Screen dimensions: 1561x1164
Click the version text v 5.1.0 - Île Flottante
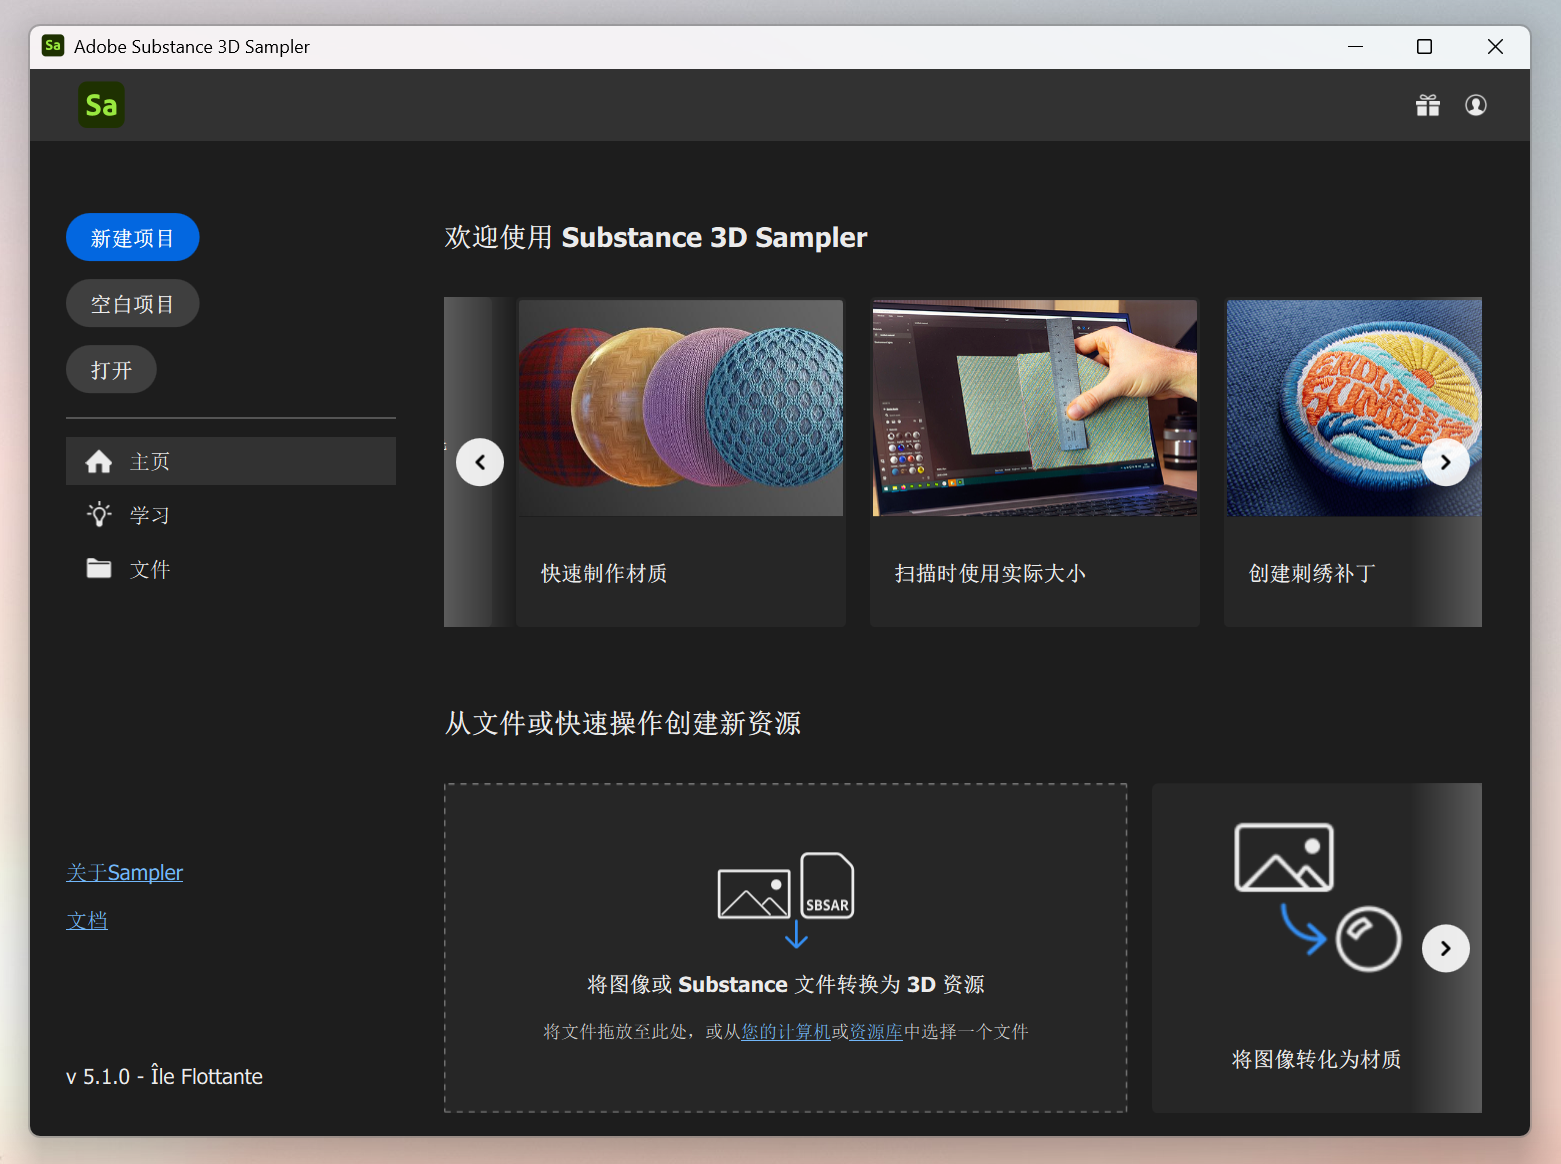click(165, 1077)
